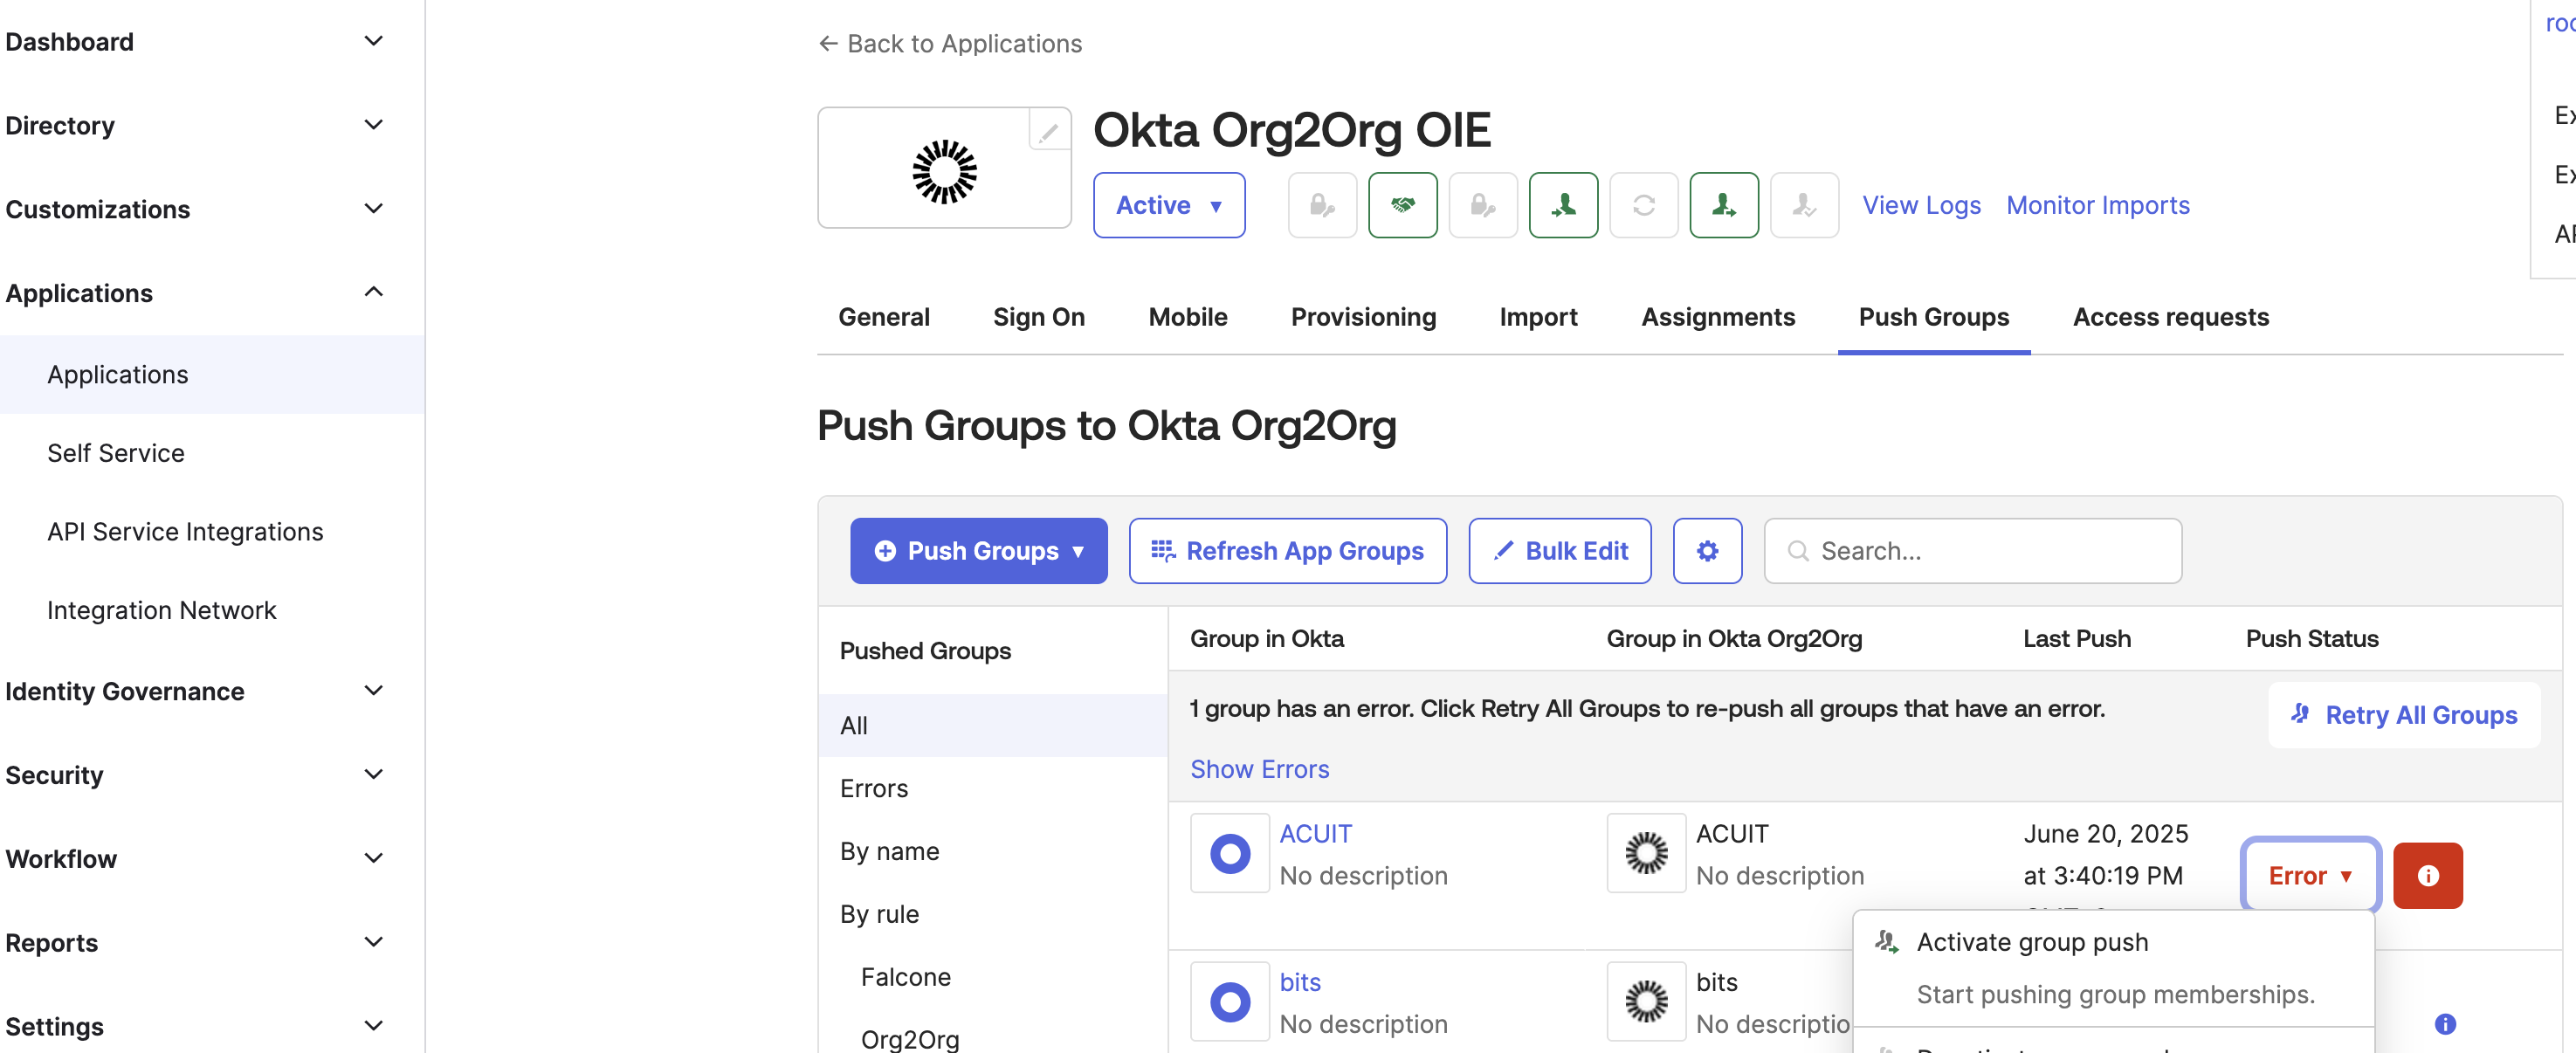
Task: Switch to the Import tab
Action: (x=1538, y=317)
